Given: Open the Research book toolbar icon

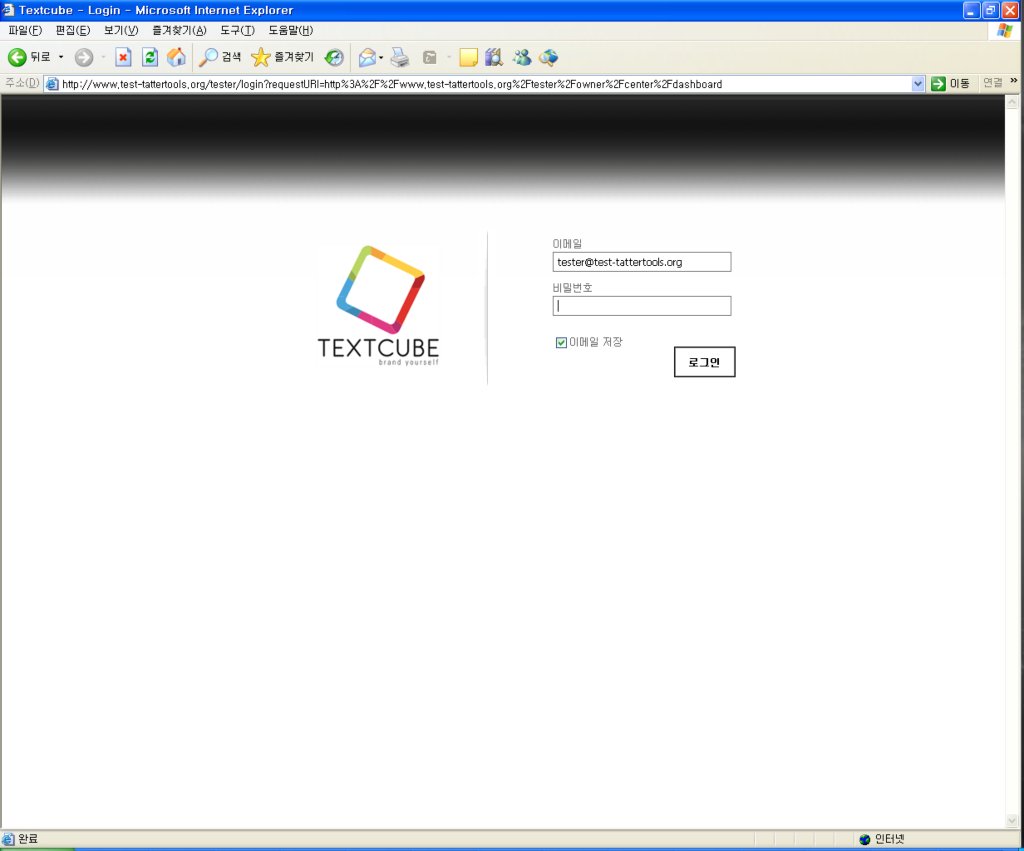Looking at the screenshot, I should [x=494, y=57].
